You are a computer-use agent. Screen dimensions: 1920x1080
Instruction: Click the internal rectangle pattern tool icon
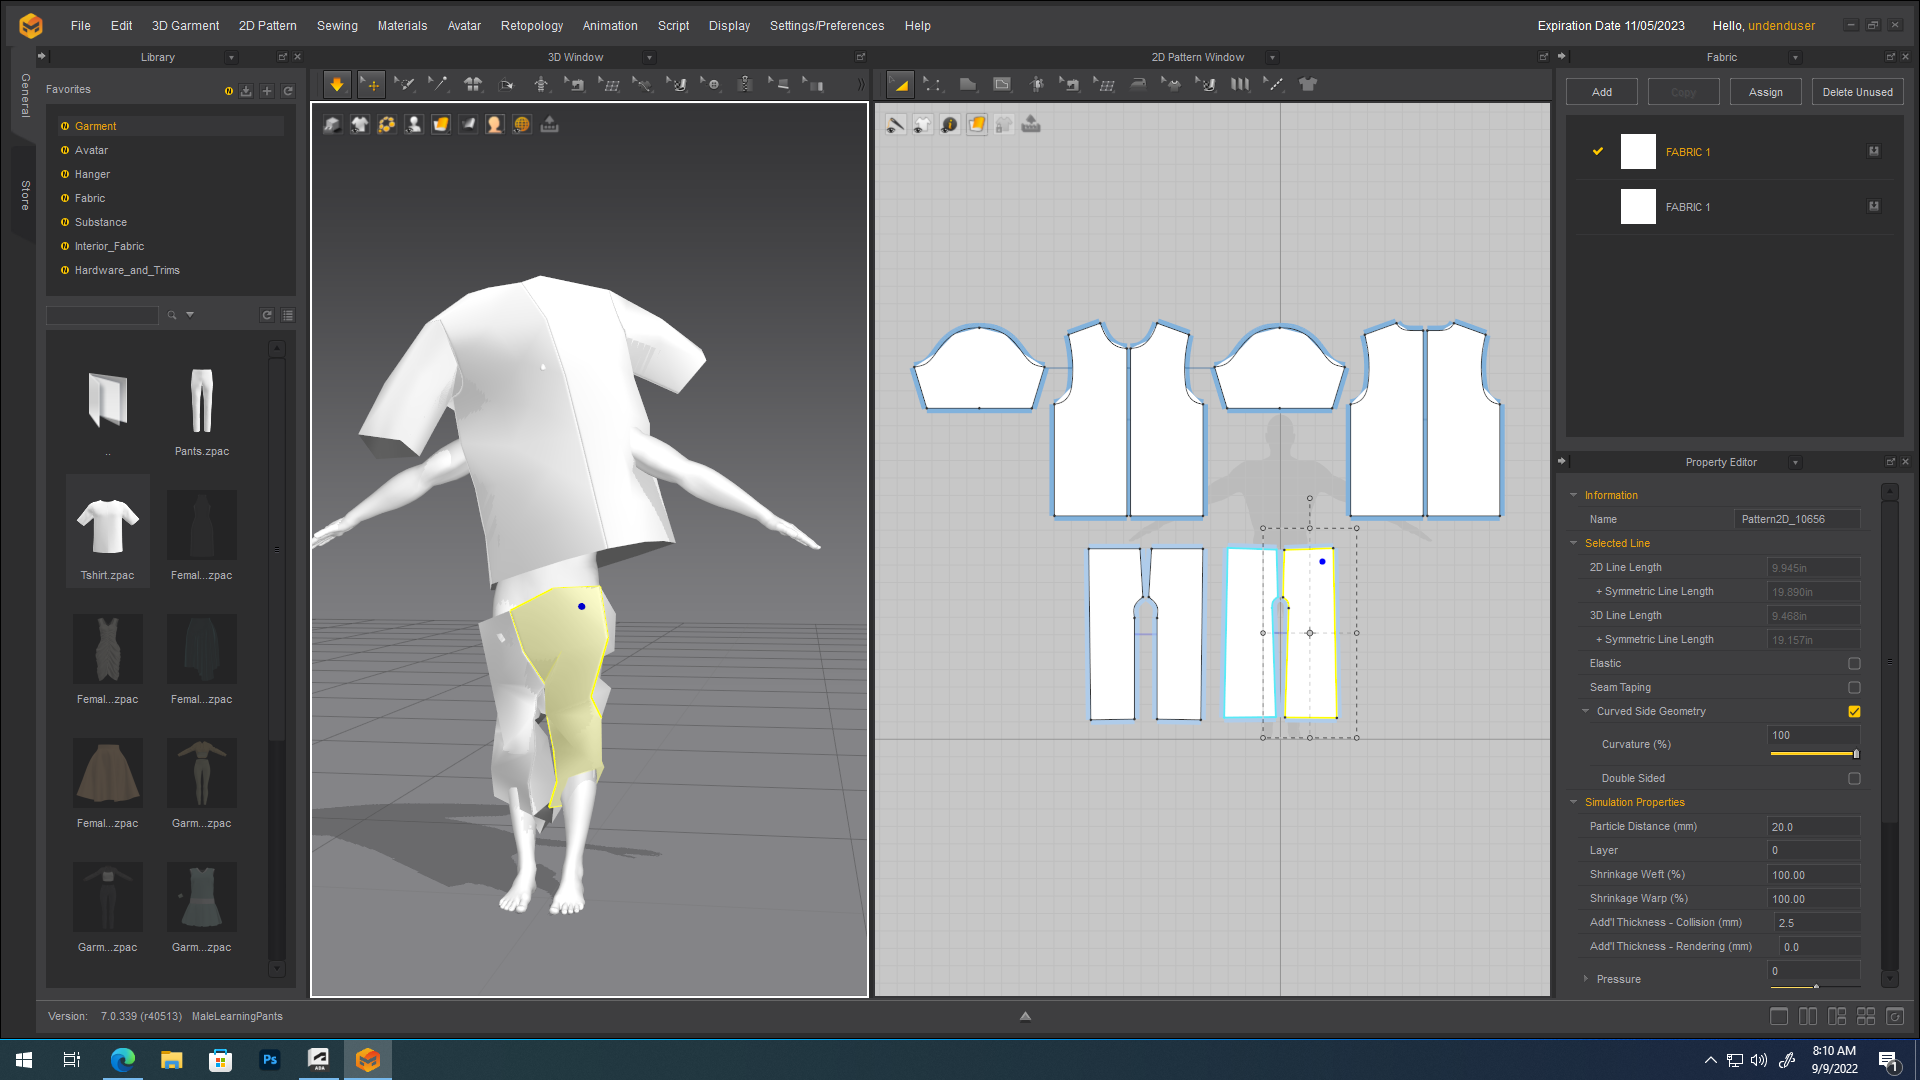1002,85
